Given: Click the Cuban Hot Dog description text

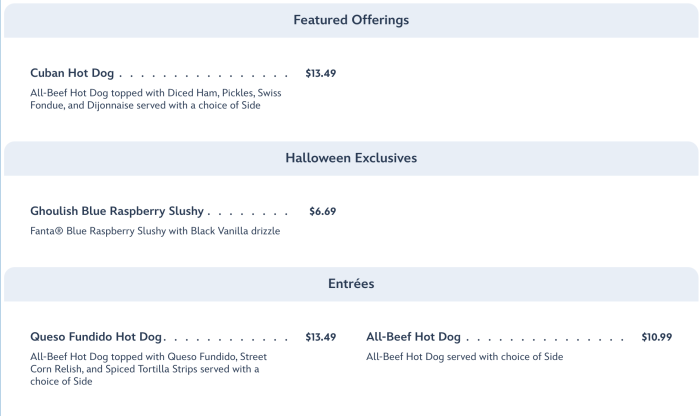Looking at the screenshot, I should [155, 99].
